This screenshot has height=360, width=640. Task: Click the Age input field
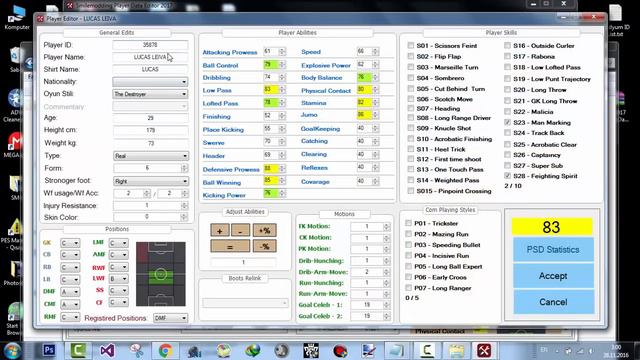point(150,118)
